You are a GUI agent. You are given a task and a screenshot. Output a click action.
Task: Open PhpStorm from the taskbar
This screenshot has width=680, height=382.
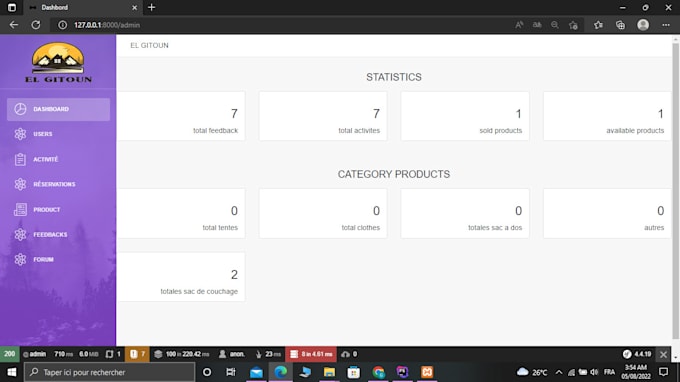point(402,372)
